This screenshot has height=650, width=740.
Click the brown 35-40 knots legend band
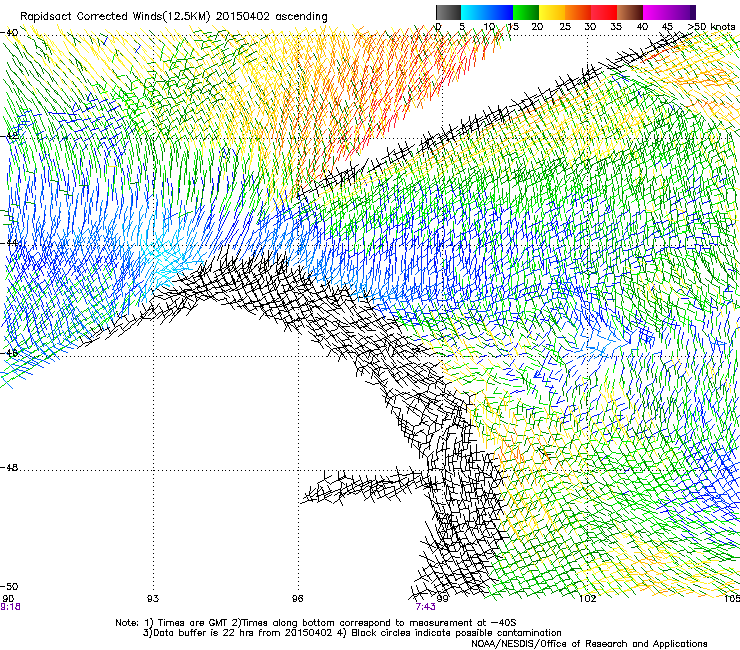tap(630, 12)
